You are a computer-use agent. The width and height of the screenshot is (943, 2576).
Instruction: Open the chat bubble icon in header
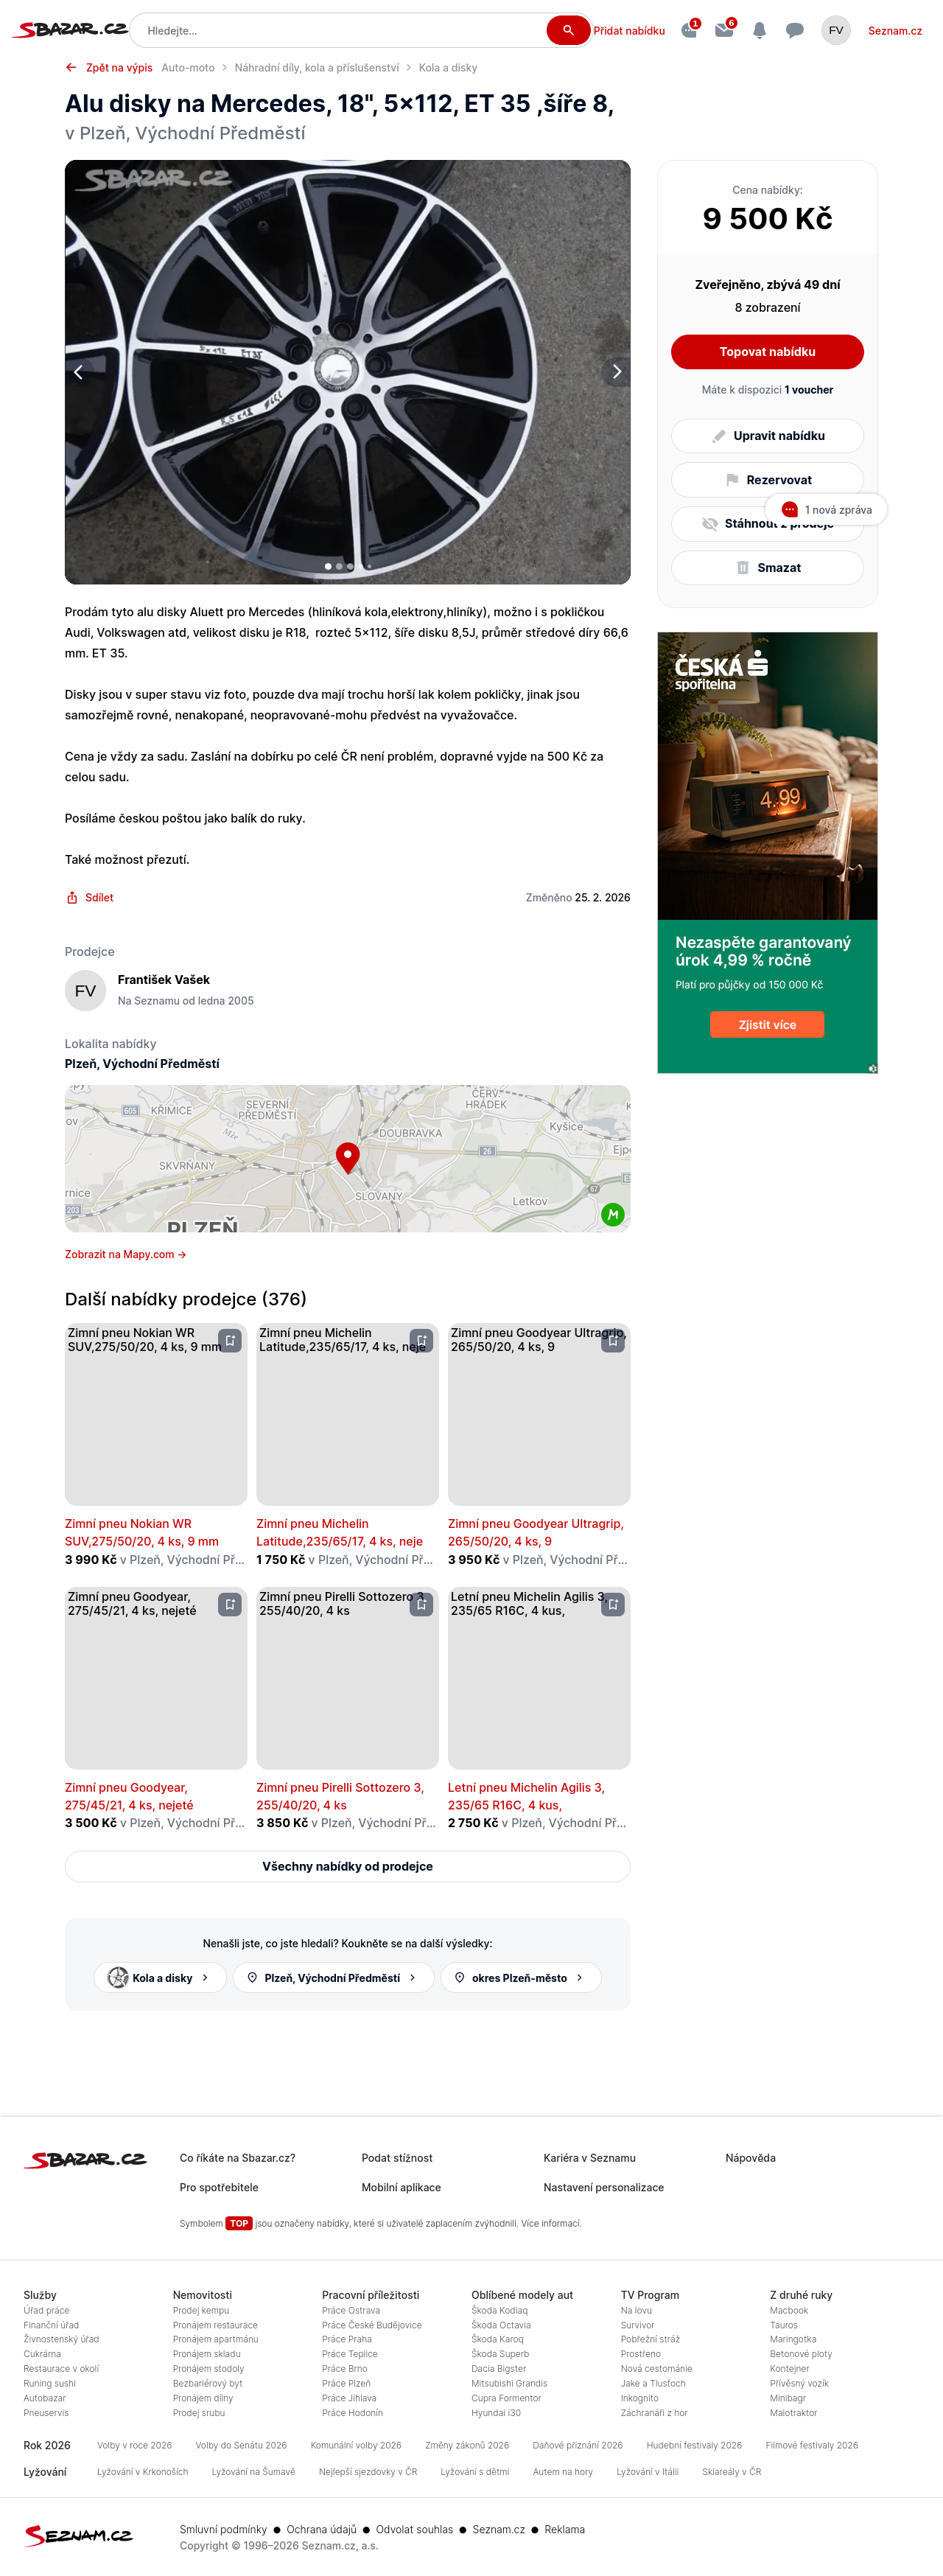click(x=795, y=30)
